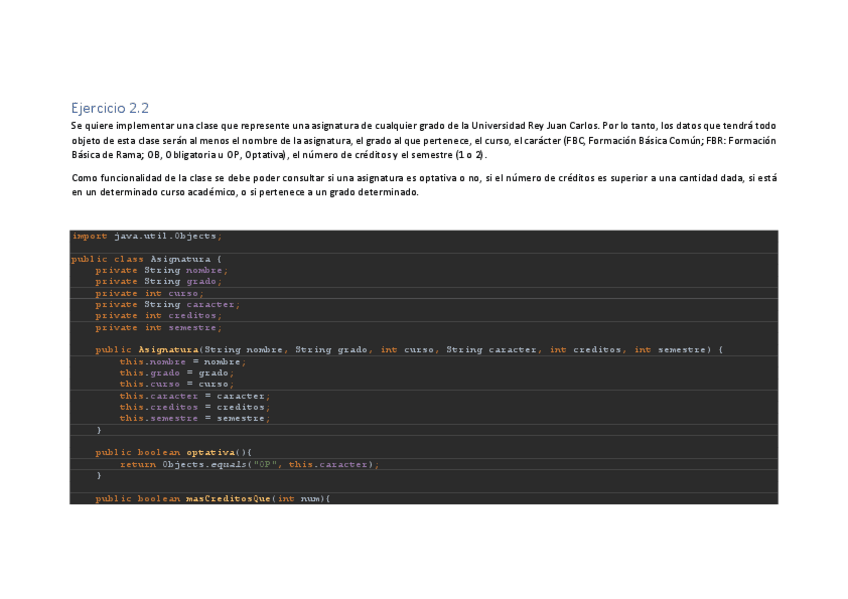Click the "private int semestre;" field line
Screen dimensions: 848x599
(x=158, y=327)
